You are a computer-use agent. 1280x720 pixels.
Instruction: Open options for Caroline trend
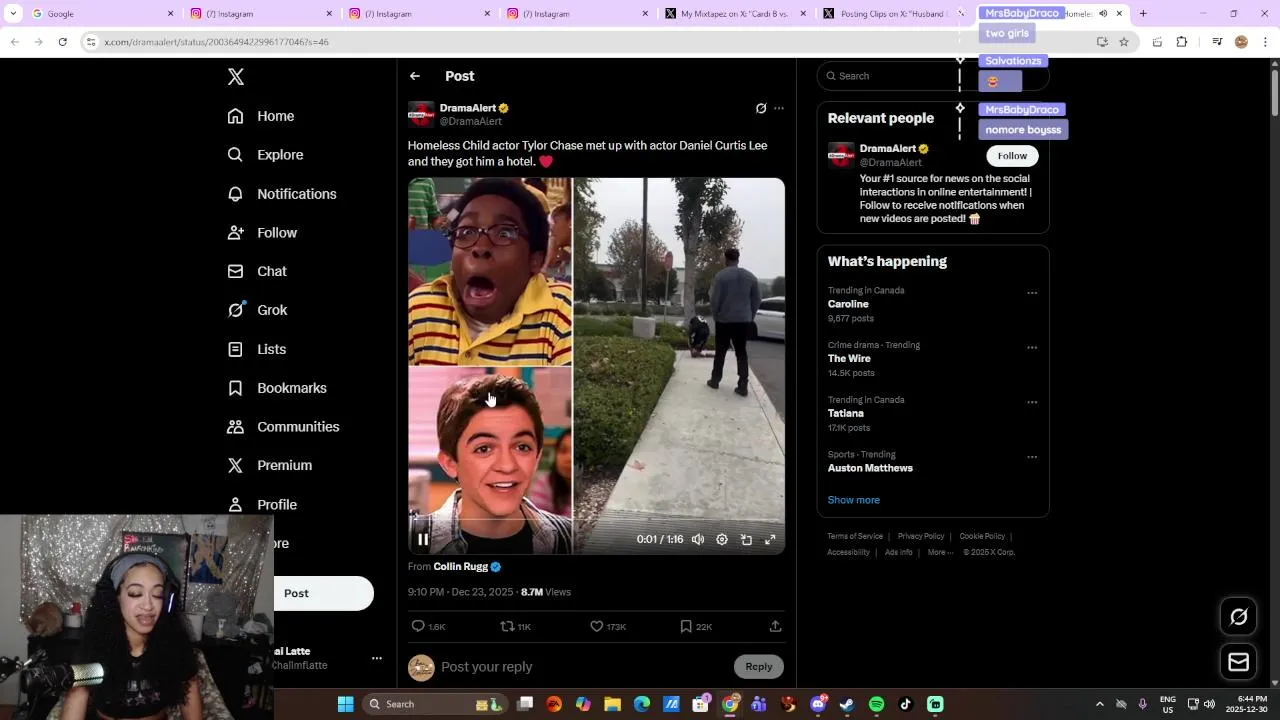pyautogui.click(x=1032, y=293)
